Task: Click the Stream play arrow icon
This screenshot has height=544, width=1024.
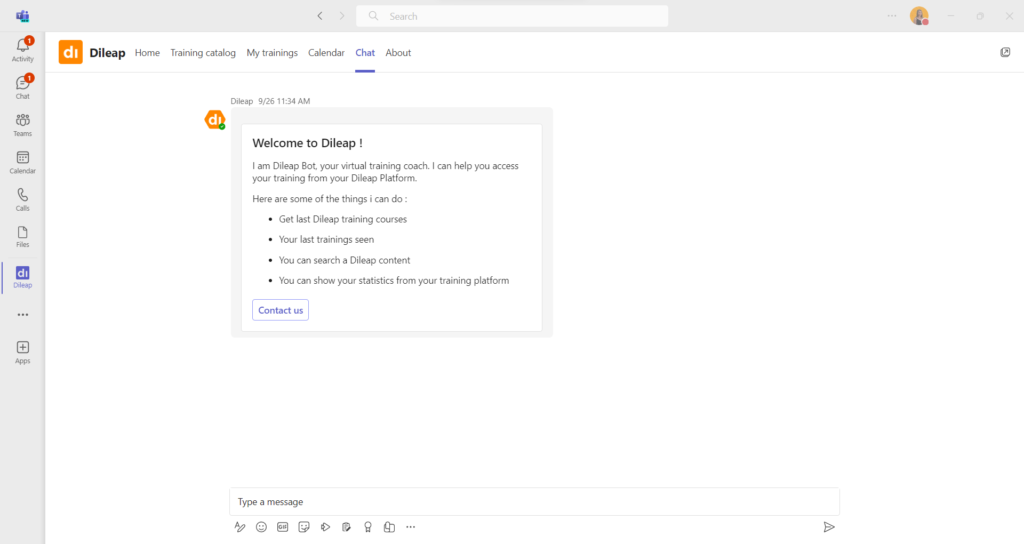Action: point(325,527)
